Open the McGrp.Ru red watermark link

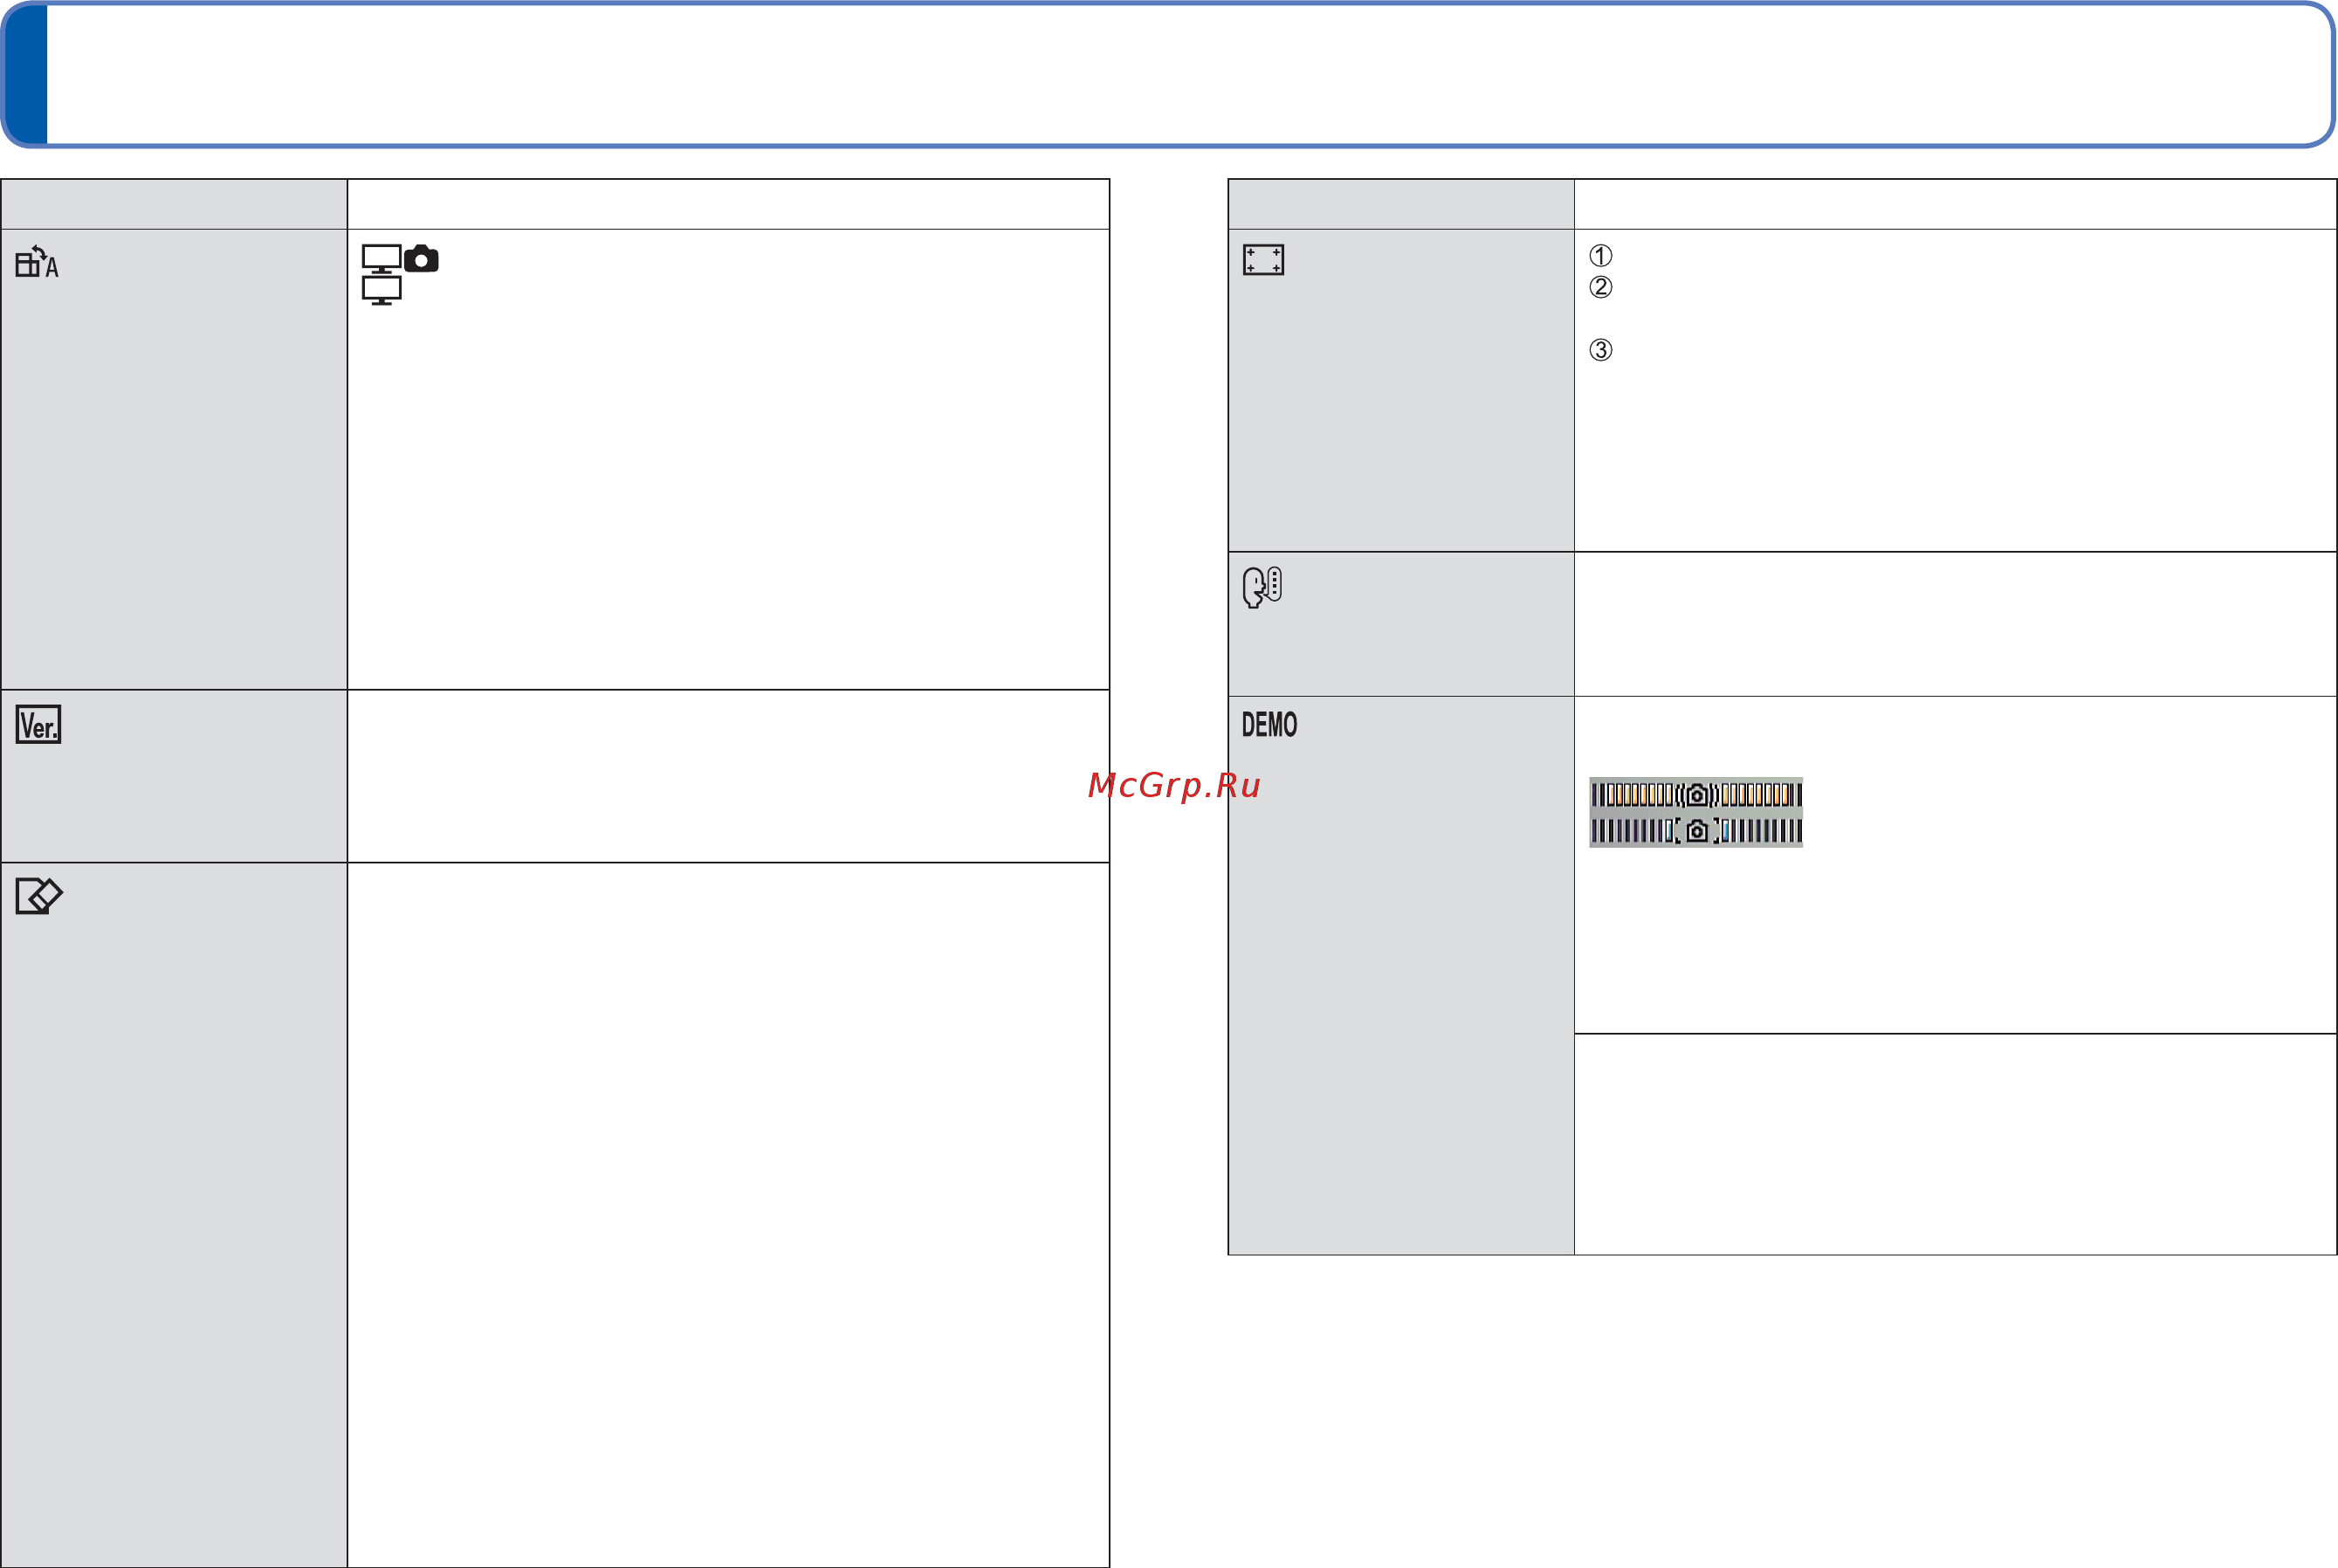[1174, 785]
